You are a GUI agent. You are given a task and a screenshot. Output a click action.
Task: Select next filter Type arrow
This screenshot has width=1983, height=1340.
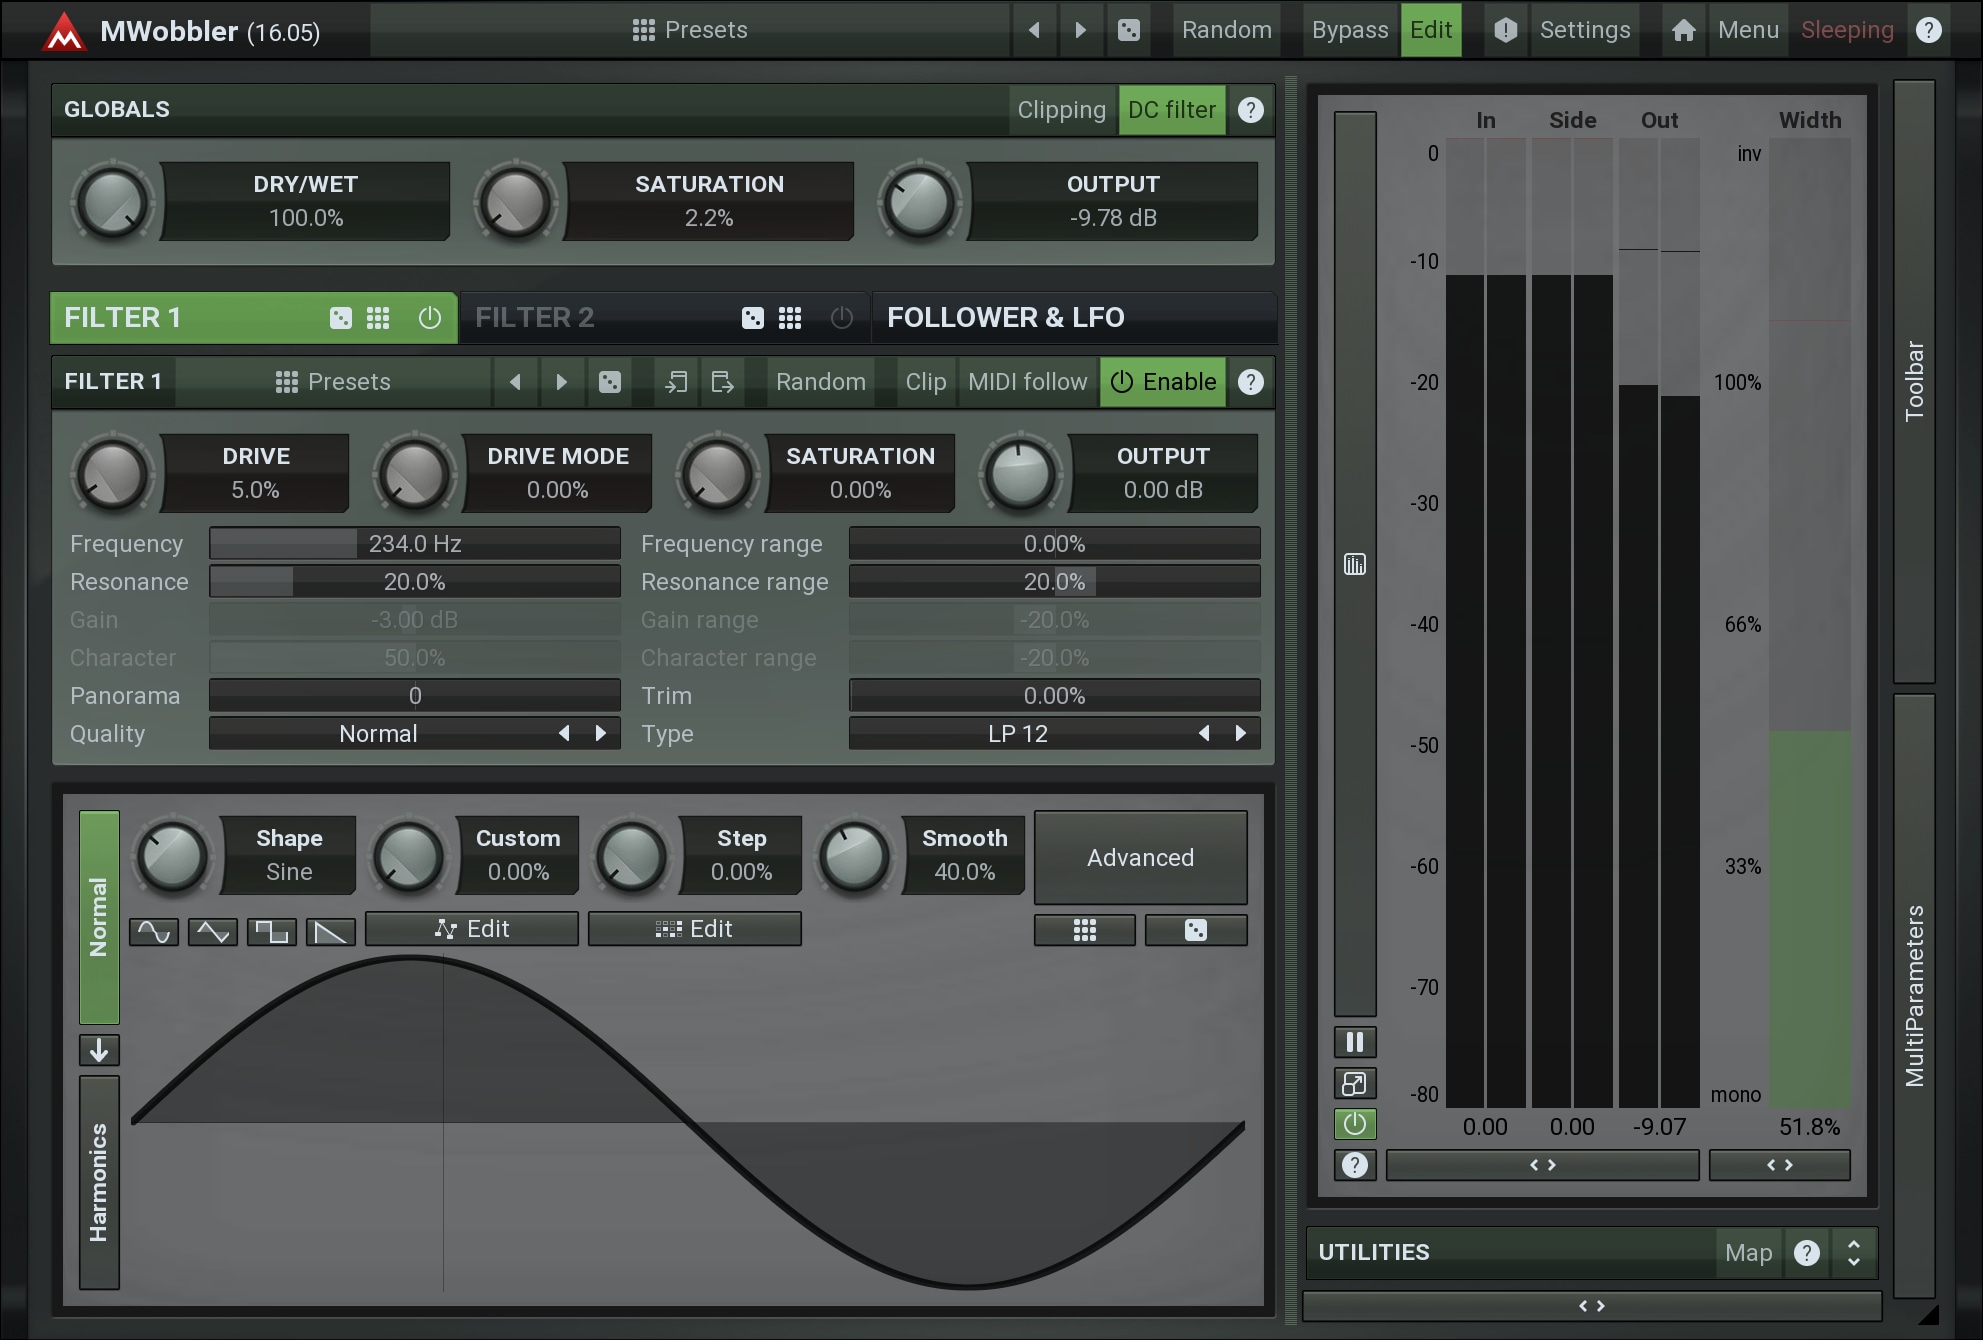point(1241,733)
